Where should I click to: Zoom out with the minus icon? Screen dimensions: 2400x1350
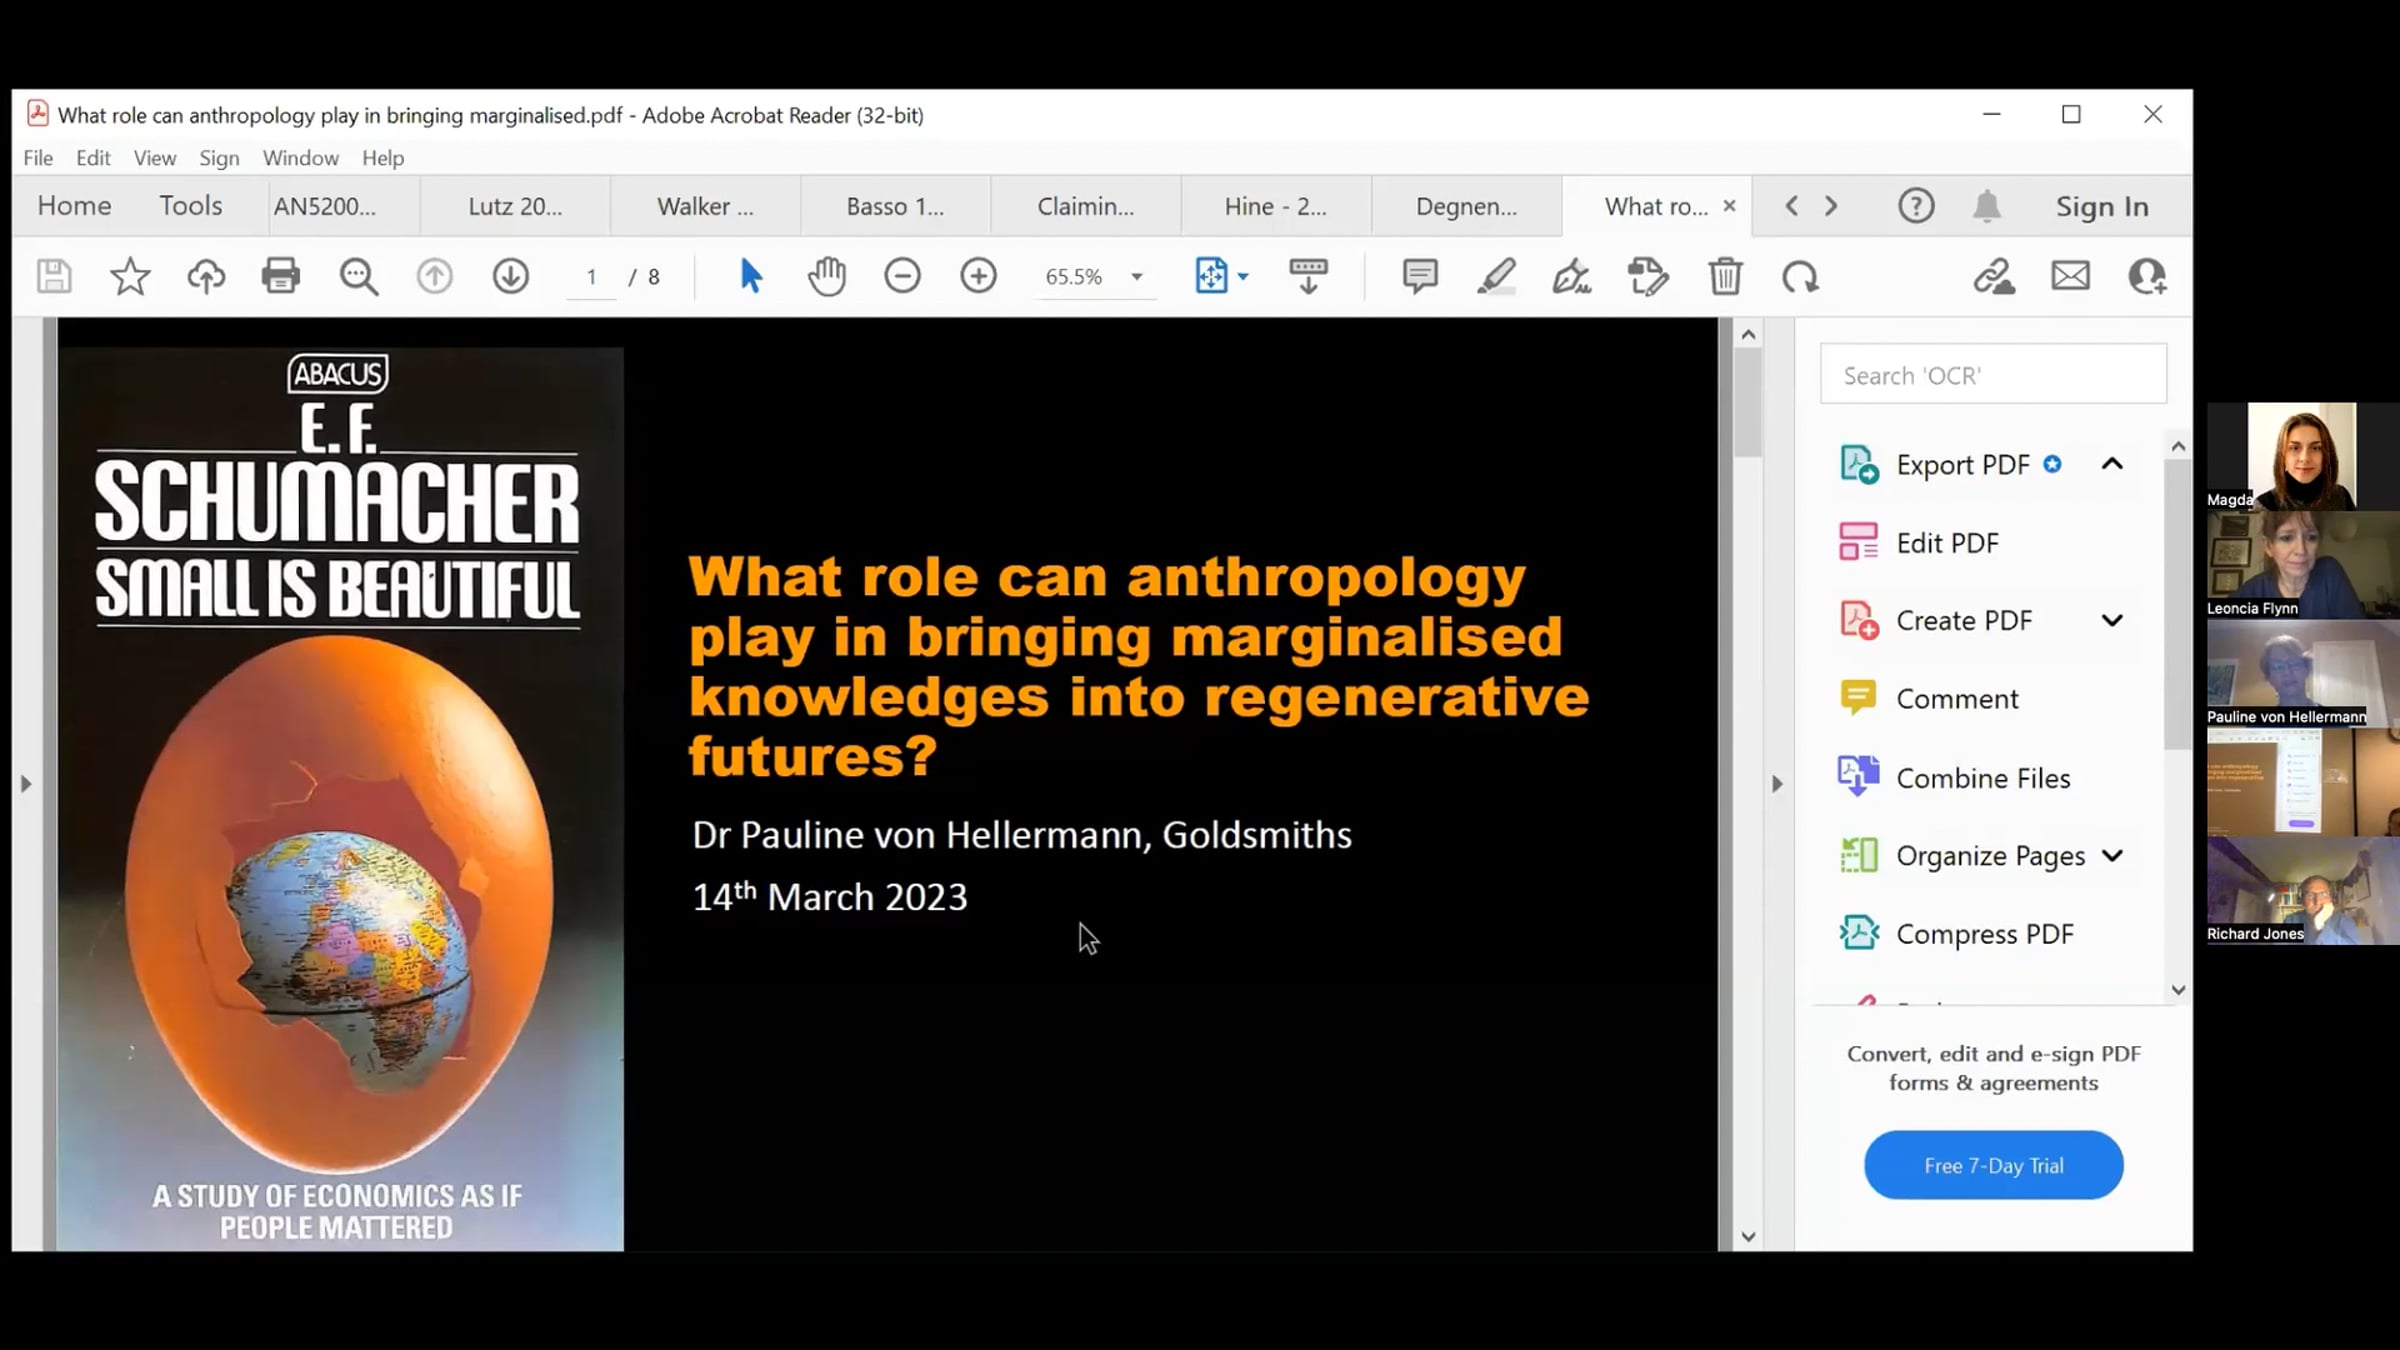coord(902,276)
